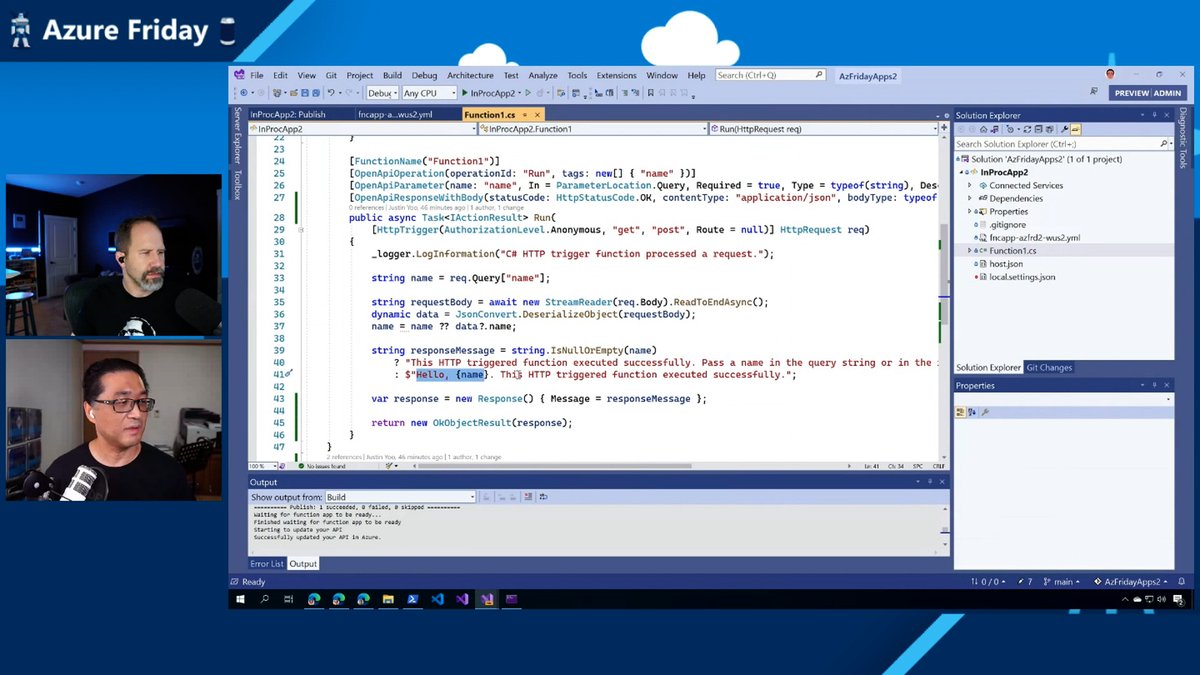This screenshot has height=675, width=1200.
Task: Select fncapp-azfrd2-wus2.yml in Solution Explorer
Action: pos(1035,238)
